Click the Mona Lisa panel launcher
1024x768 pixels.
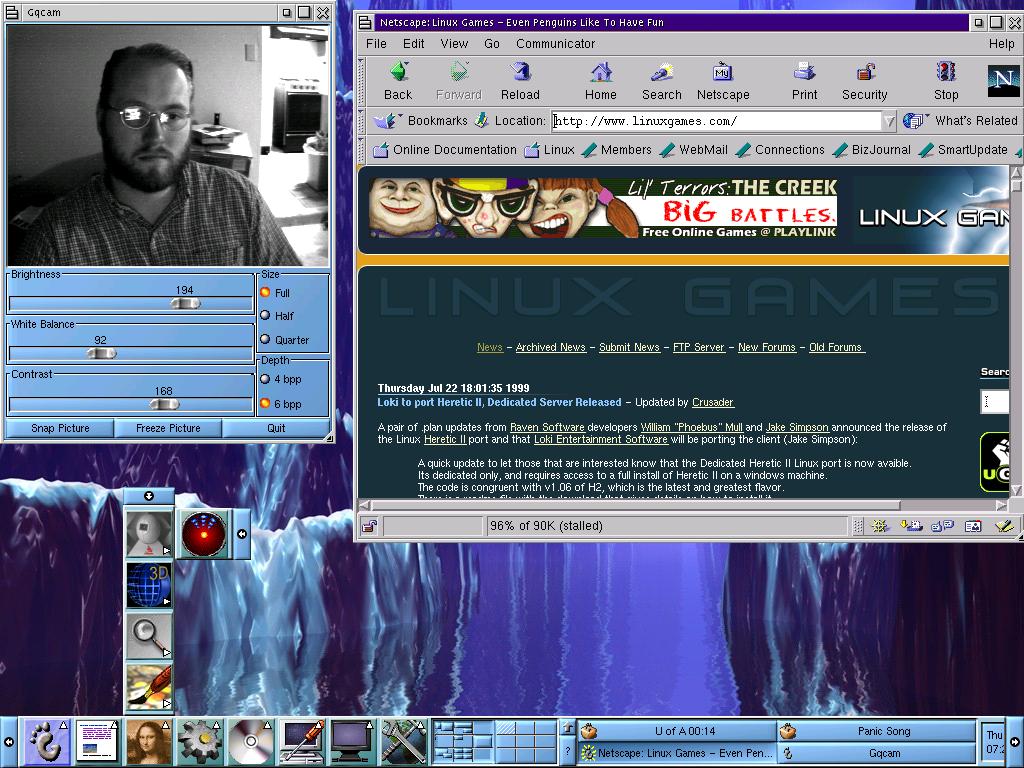click(149, 742)
